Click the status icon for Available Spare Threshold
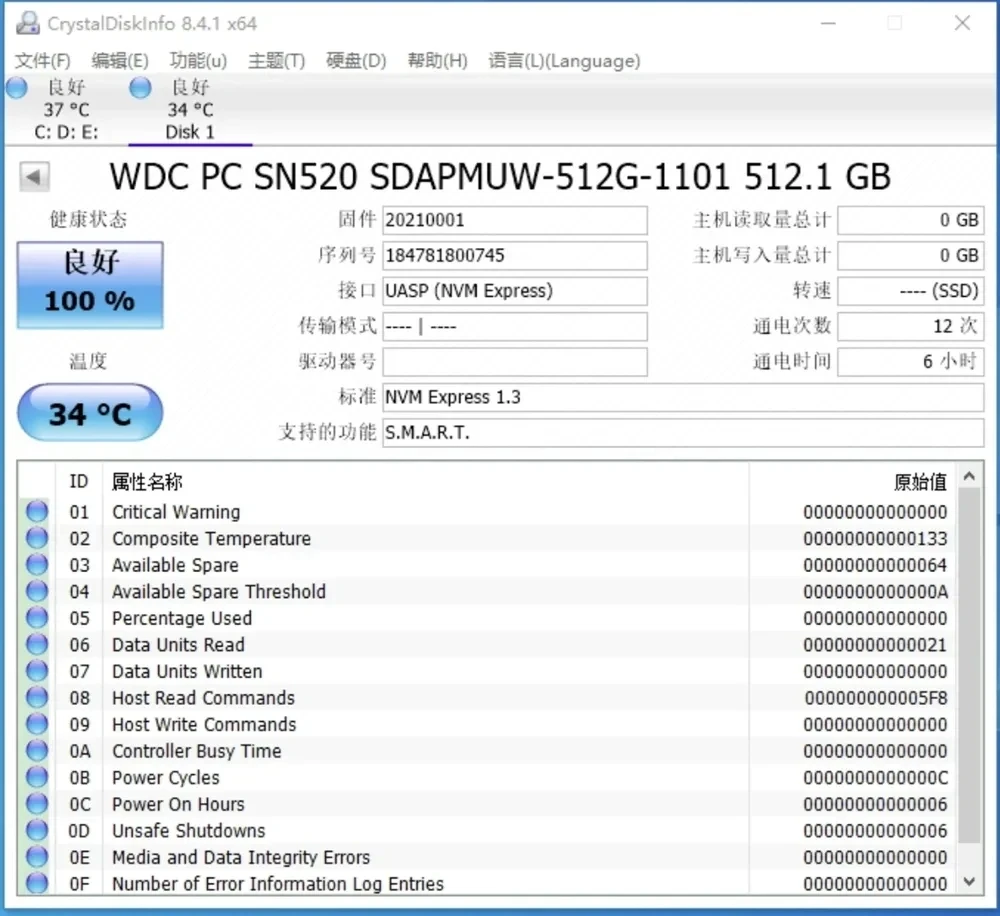This screenshot has height=916, width=1000. click(37, 591)
